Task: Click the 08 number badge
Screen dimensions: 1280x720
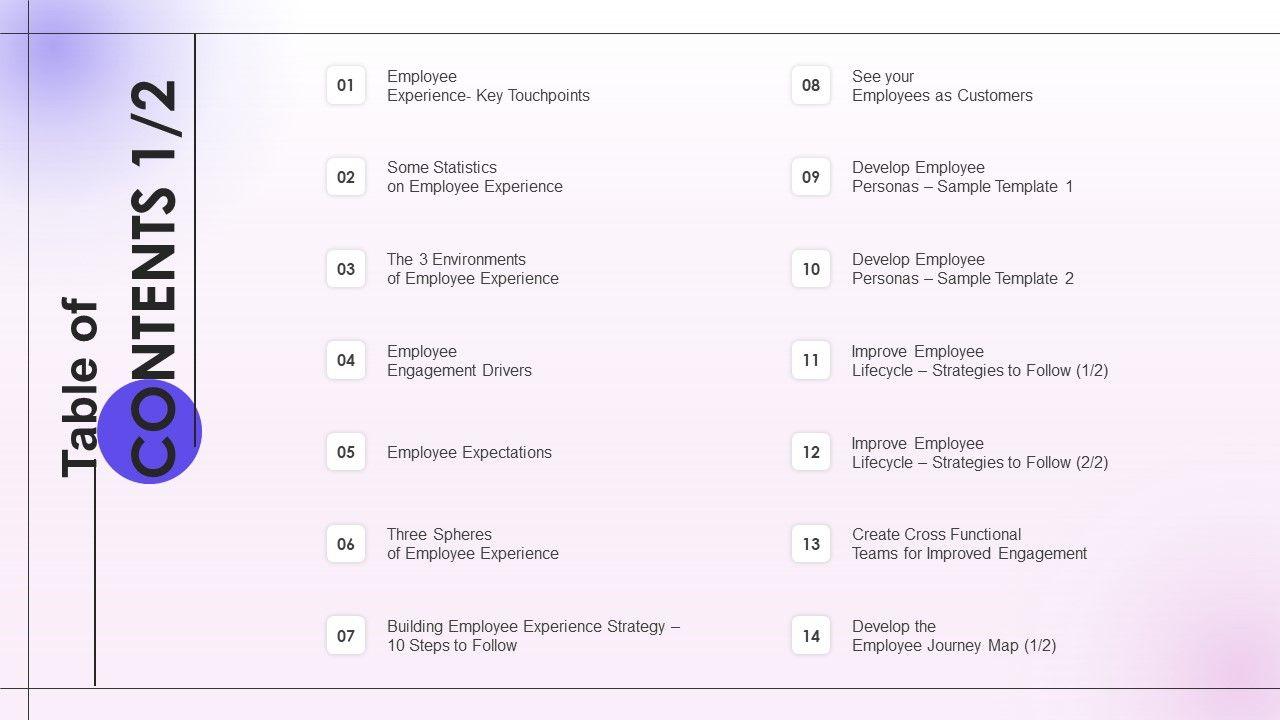Action: click(x=811, y=86)
